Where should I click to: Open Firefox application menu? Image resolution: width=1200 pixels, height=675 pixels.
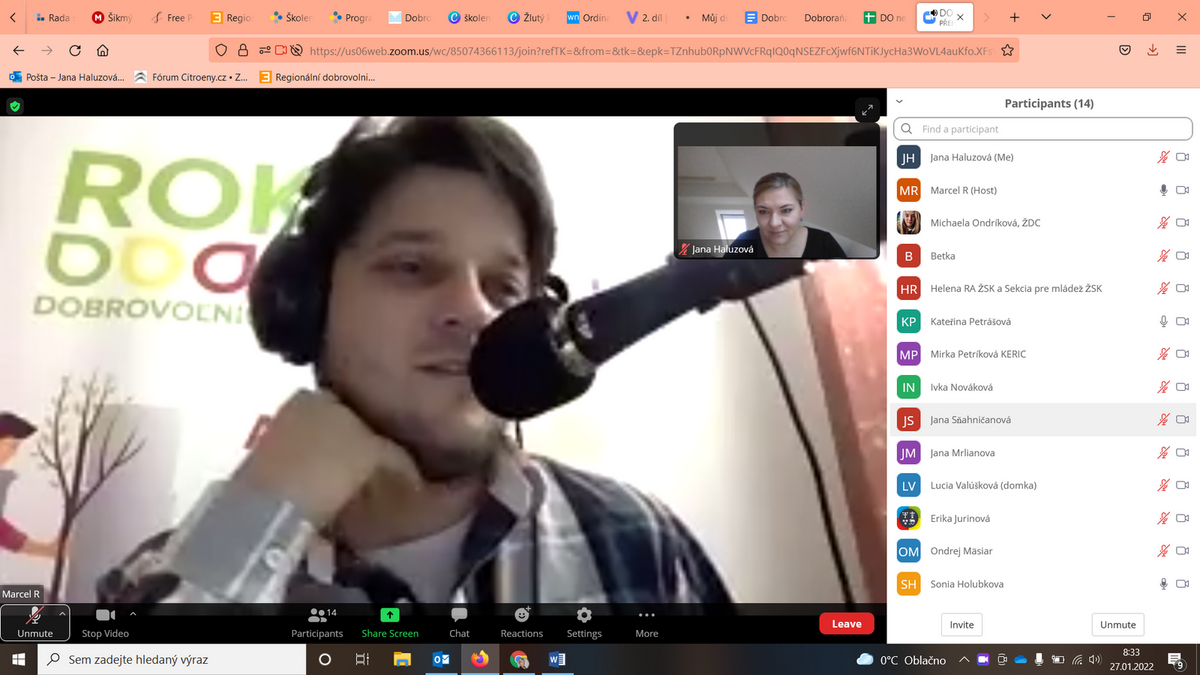tap(1181, 50)
